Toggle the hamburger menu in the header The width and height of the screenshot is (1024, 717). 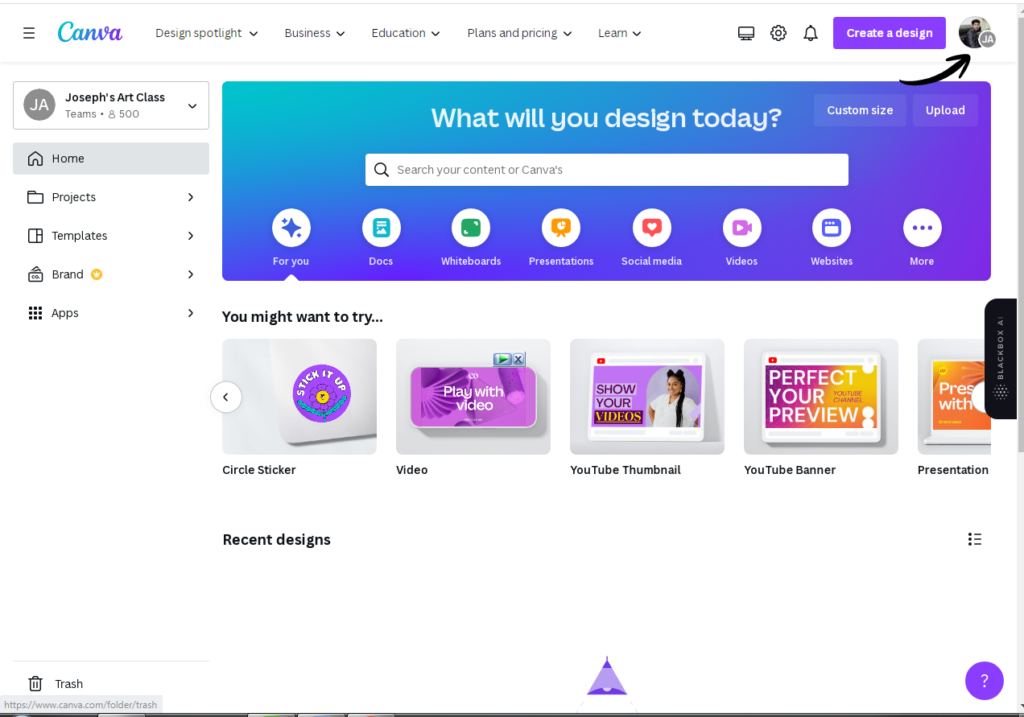[29, 33]
